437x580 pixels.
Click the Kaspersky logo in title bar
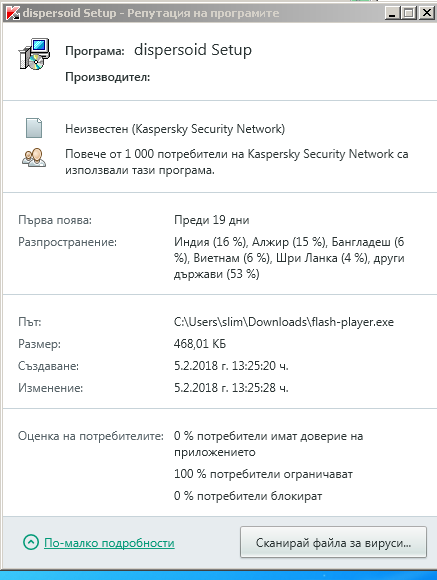pos(13,13)
